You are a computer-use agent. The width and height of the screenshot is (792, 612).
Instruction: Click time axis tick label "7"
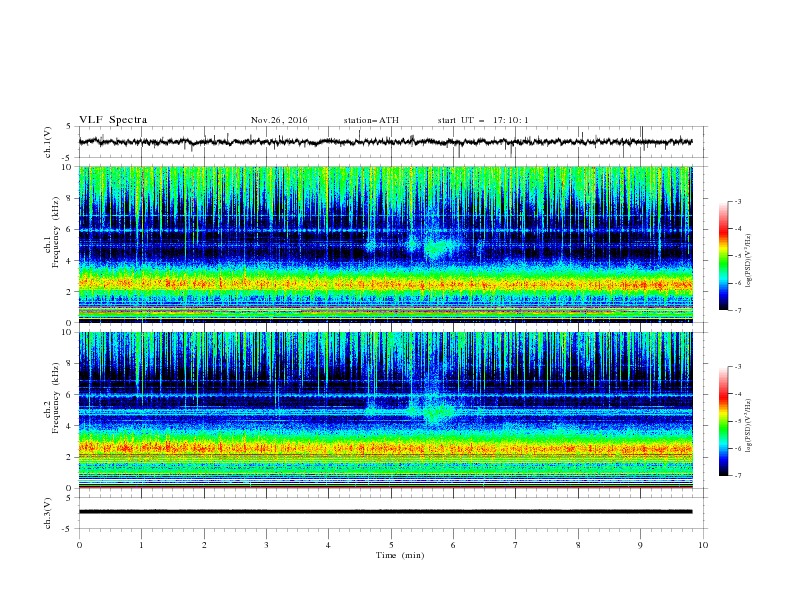[516, 545]
